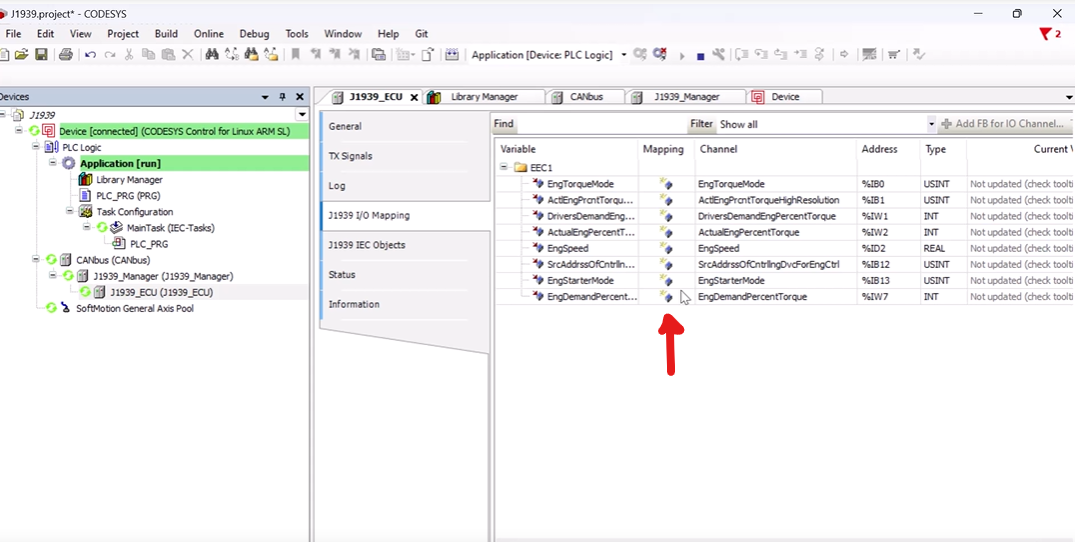This screenshot has height=542, width=1075.
Task: Open the Application device selection dropdown
Action: (x=624, y=55)
